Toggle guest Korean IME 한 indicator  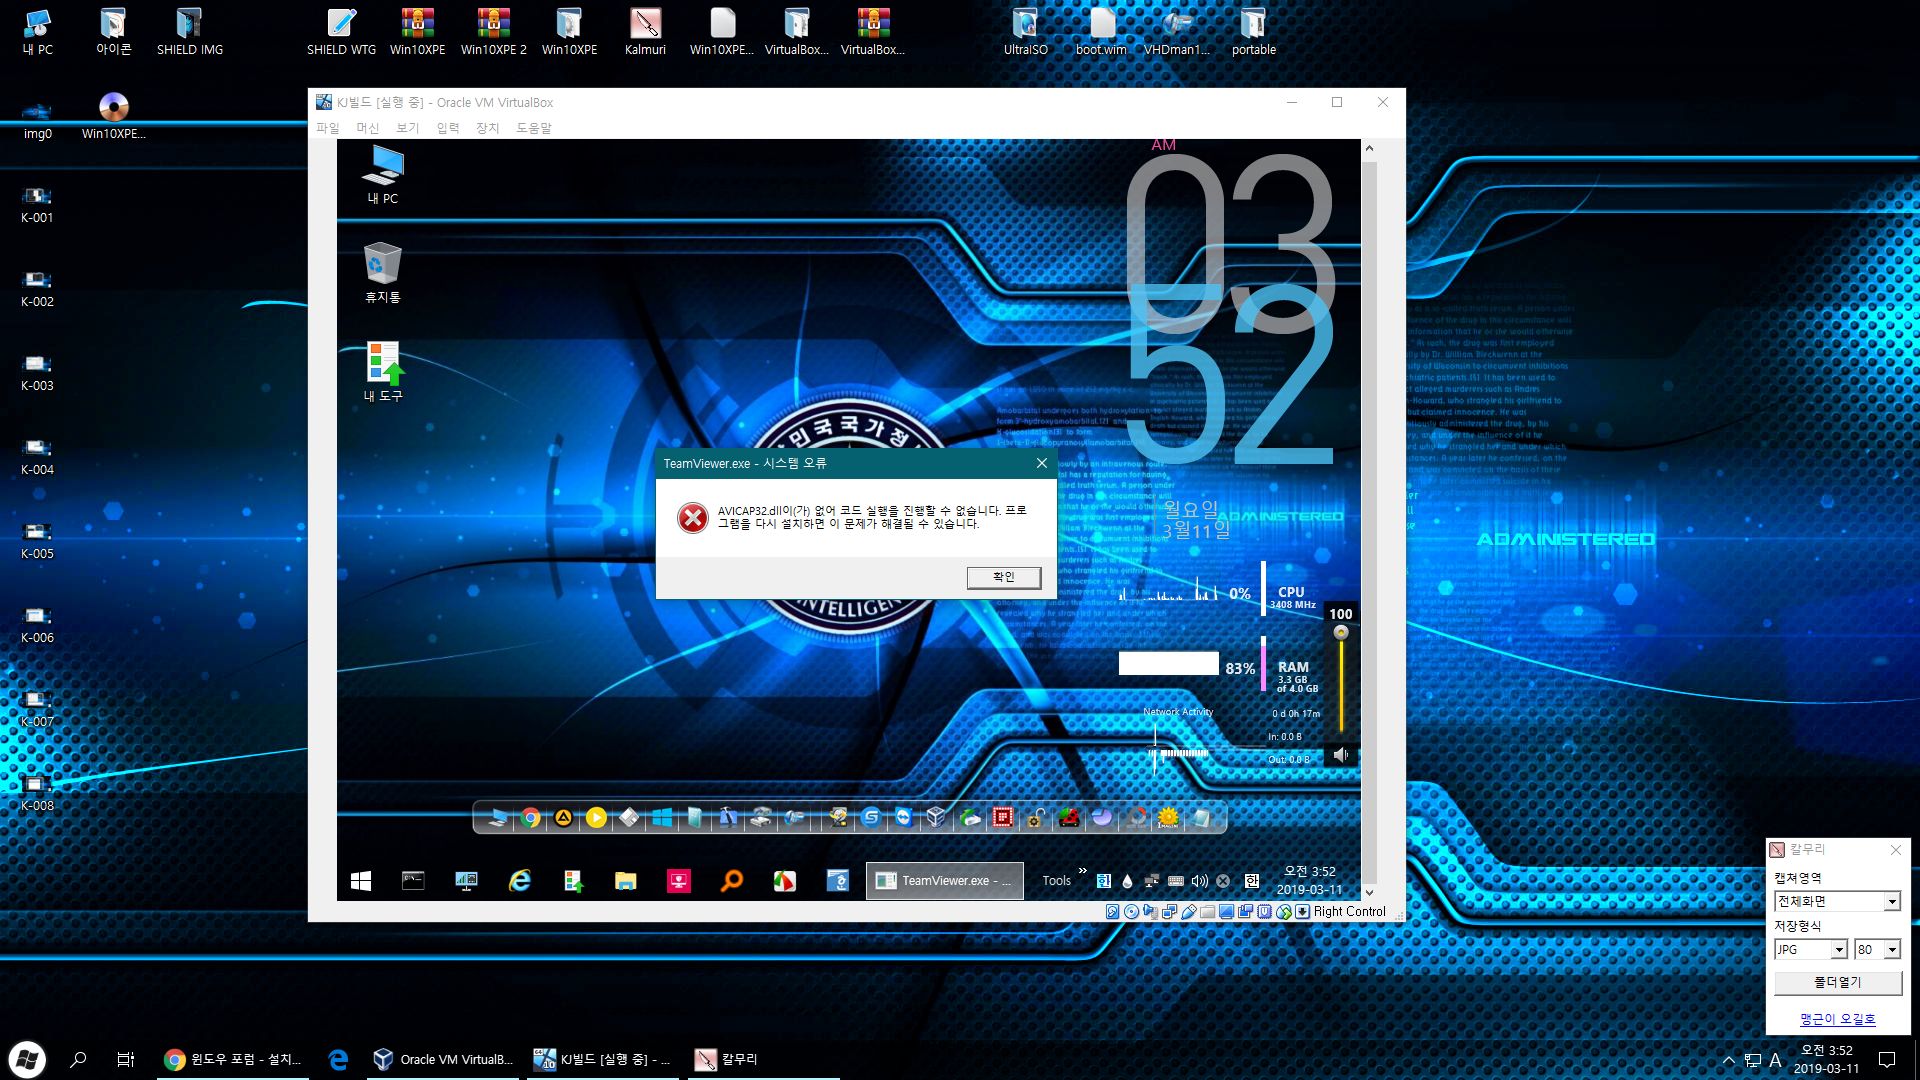pyautogui.click(x=1251, y=881)
